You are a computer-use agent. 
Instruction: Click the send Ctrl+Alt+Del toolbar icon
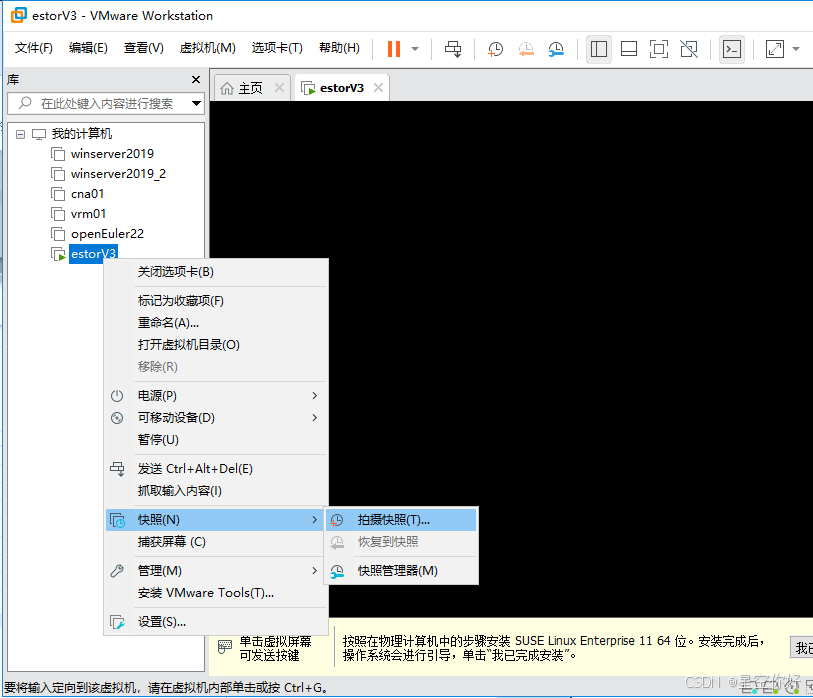tap(453, 49)
